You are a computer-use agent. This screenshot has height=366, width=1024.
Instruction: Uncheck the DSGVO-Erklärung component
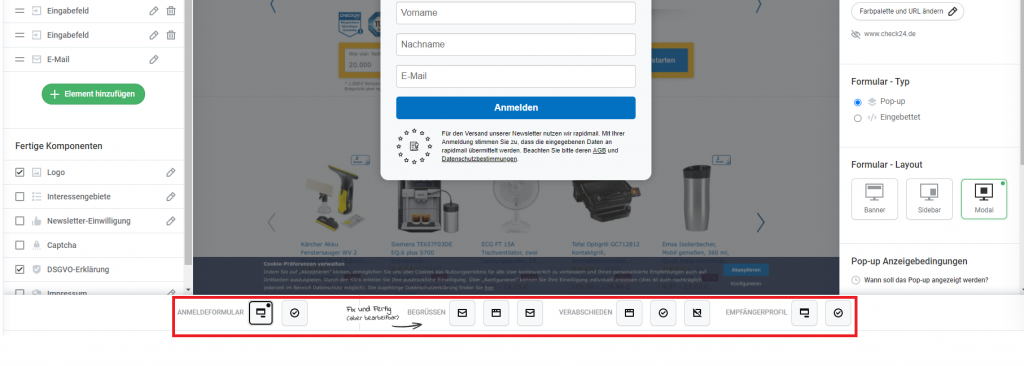(x=20, y=269)
